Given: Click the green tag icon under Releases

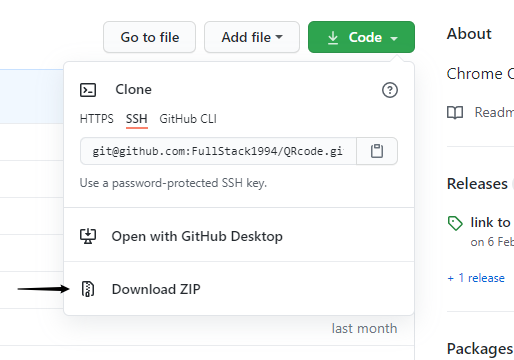Looking at the screenshot, I should 455,223.
